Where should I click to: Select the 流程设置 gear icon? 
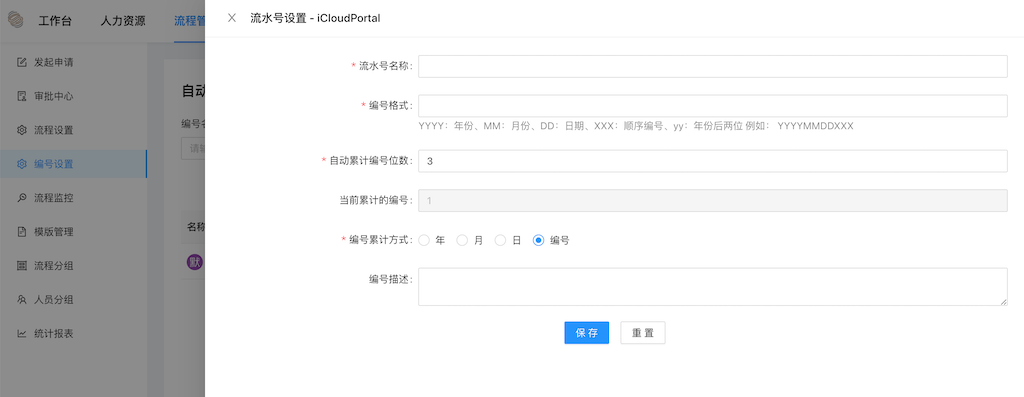pyautogui.click(x=22, y=130)
